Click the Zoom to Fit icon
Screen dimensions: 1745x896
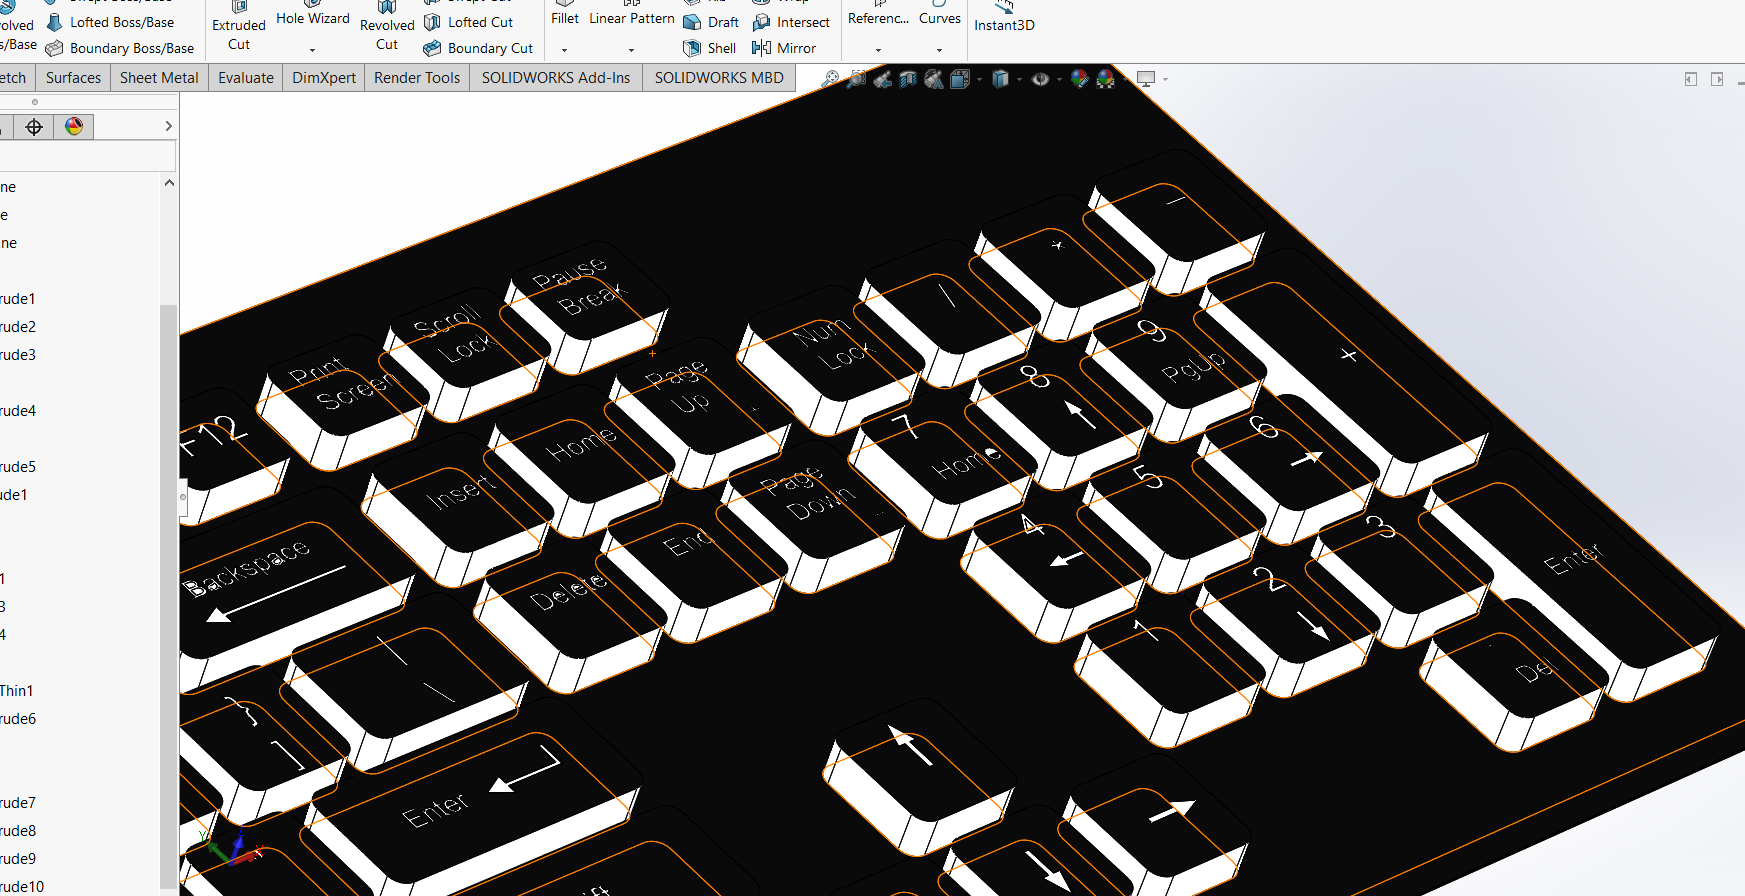830,79
